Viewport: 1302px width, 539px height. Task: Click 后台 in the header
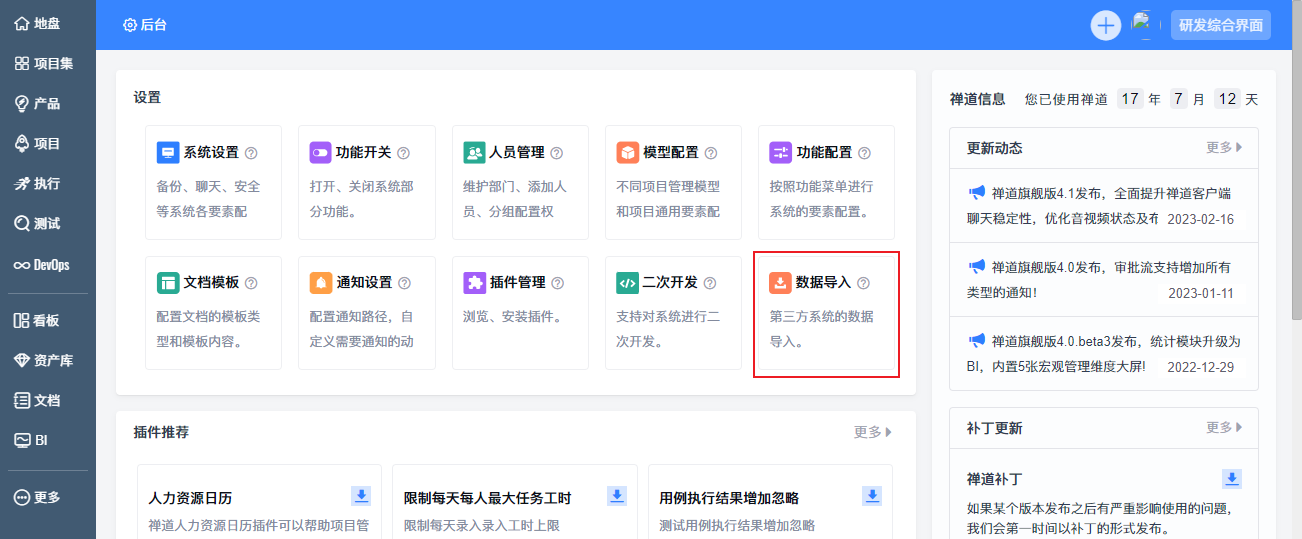pos(144,25)
